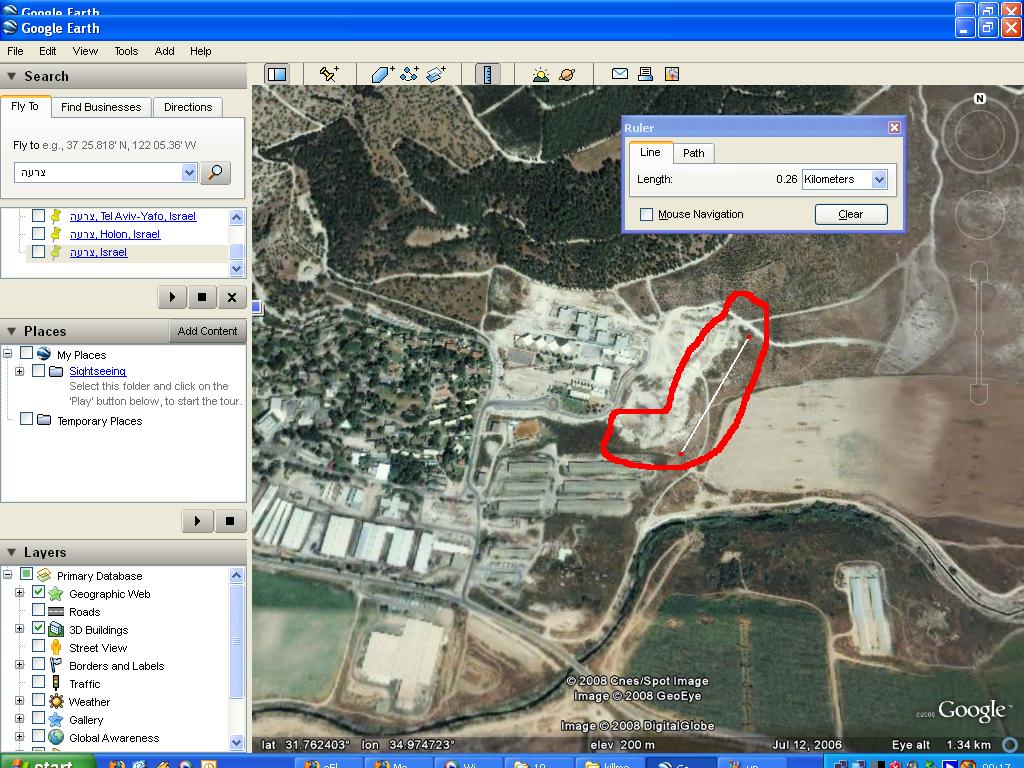Screen dimensions: 1024x768
Task: Click the Street View pegman icon
Action: 56,647
